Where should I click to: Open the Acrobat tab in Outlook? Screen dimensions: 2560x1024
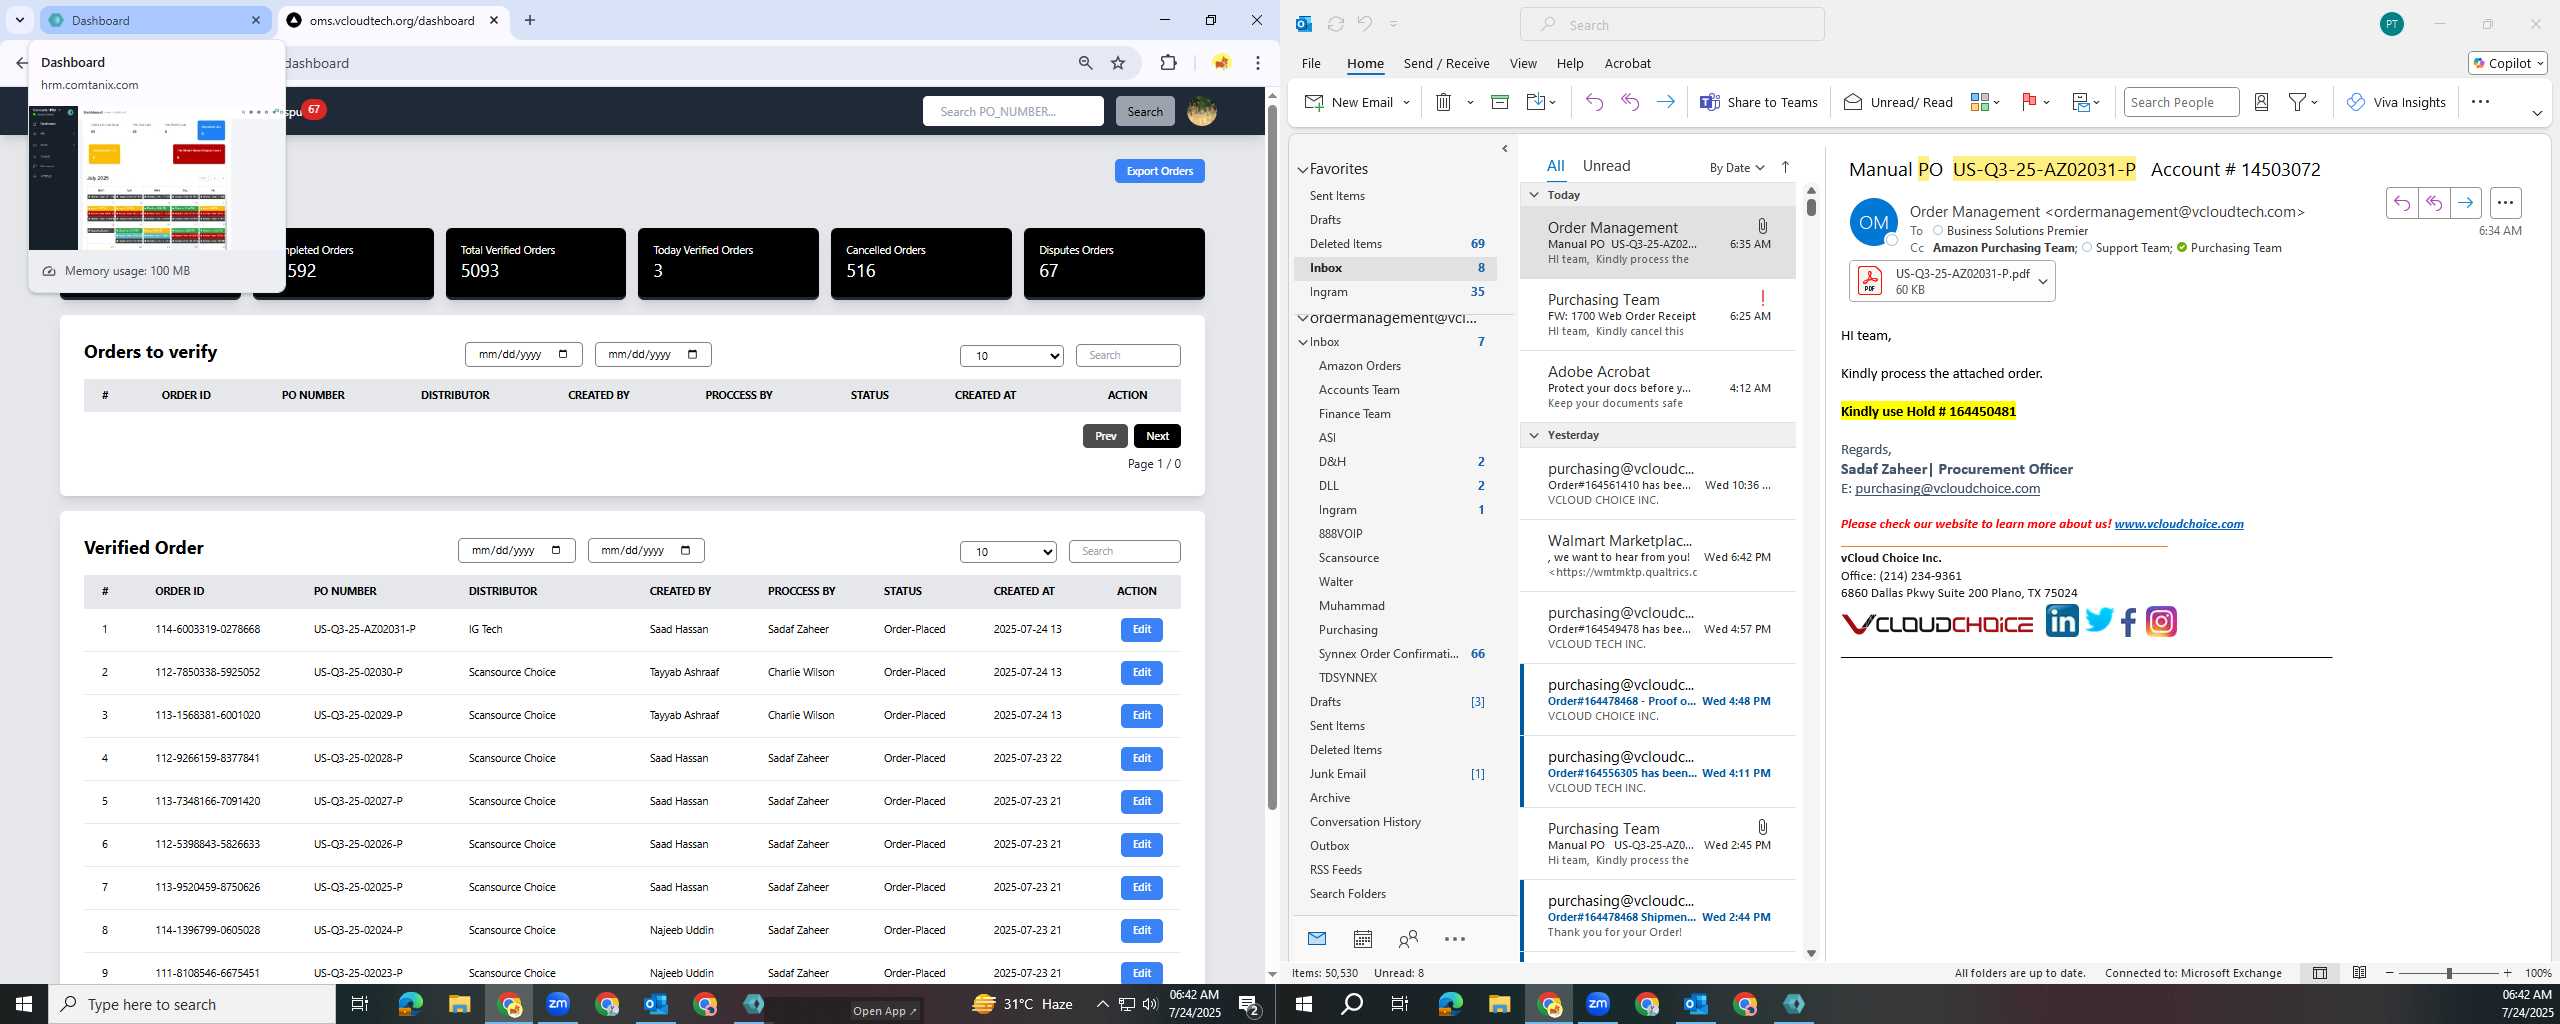tap(1627, 63)
